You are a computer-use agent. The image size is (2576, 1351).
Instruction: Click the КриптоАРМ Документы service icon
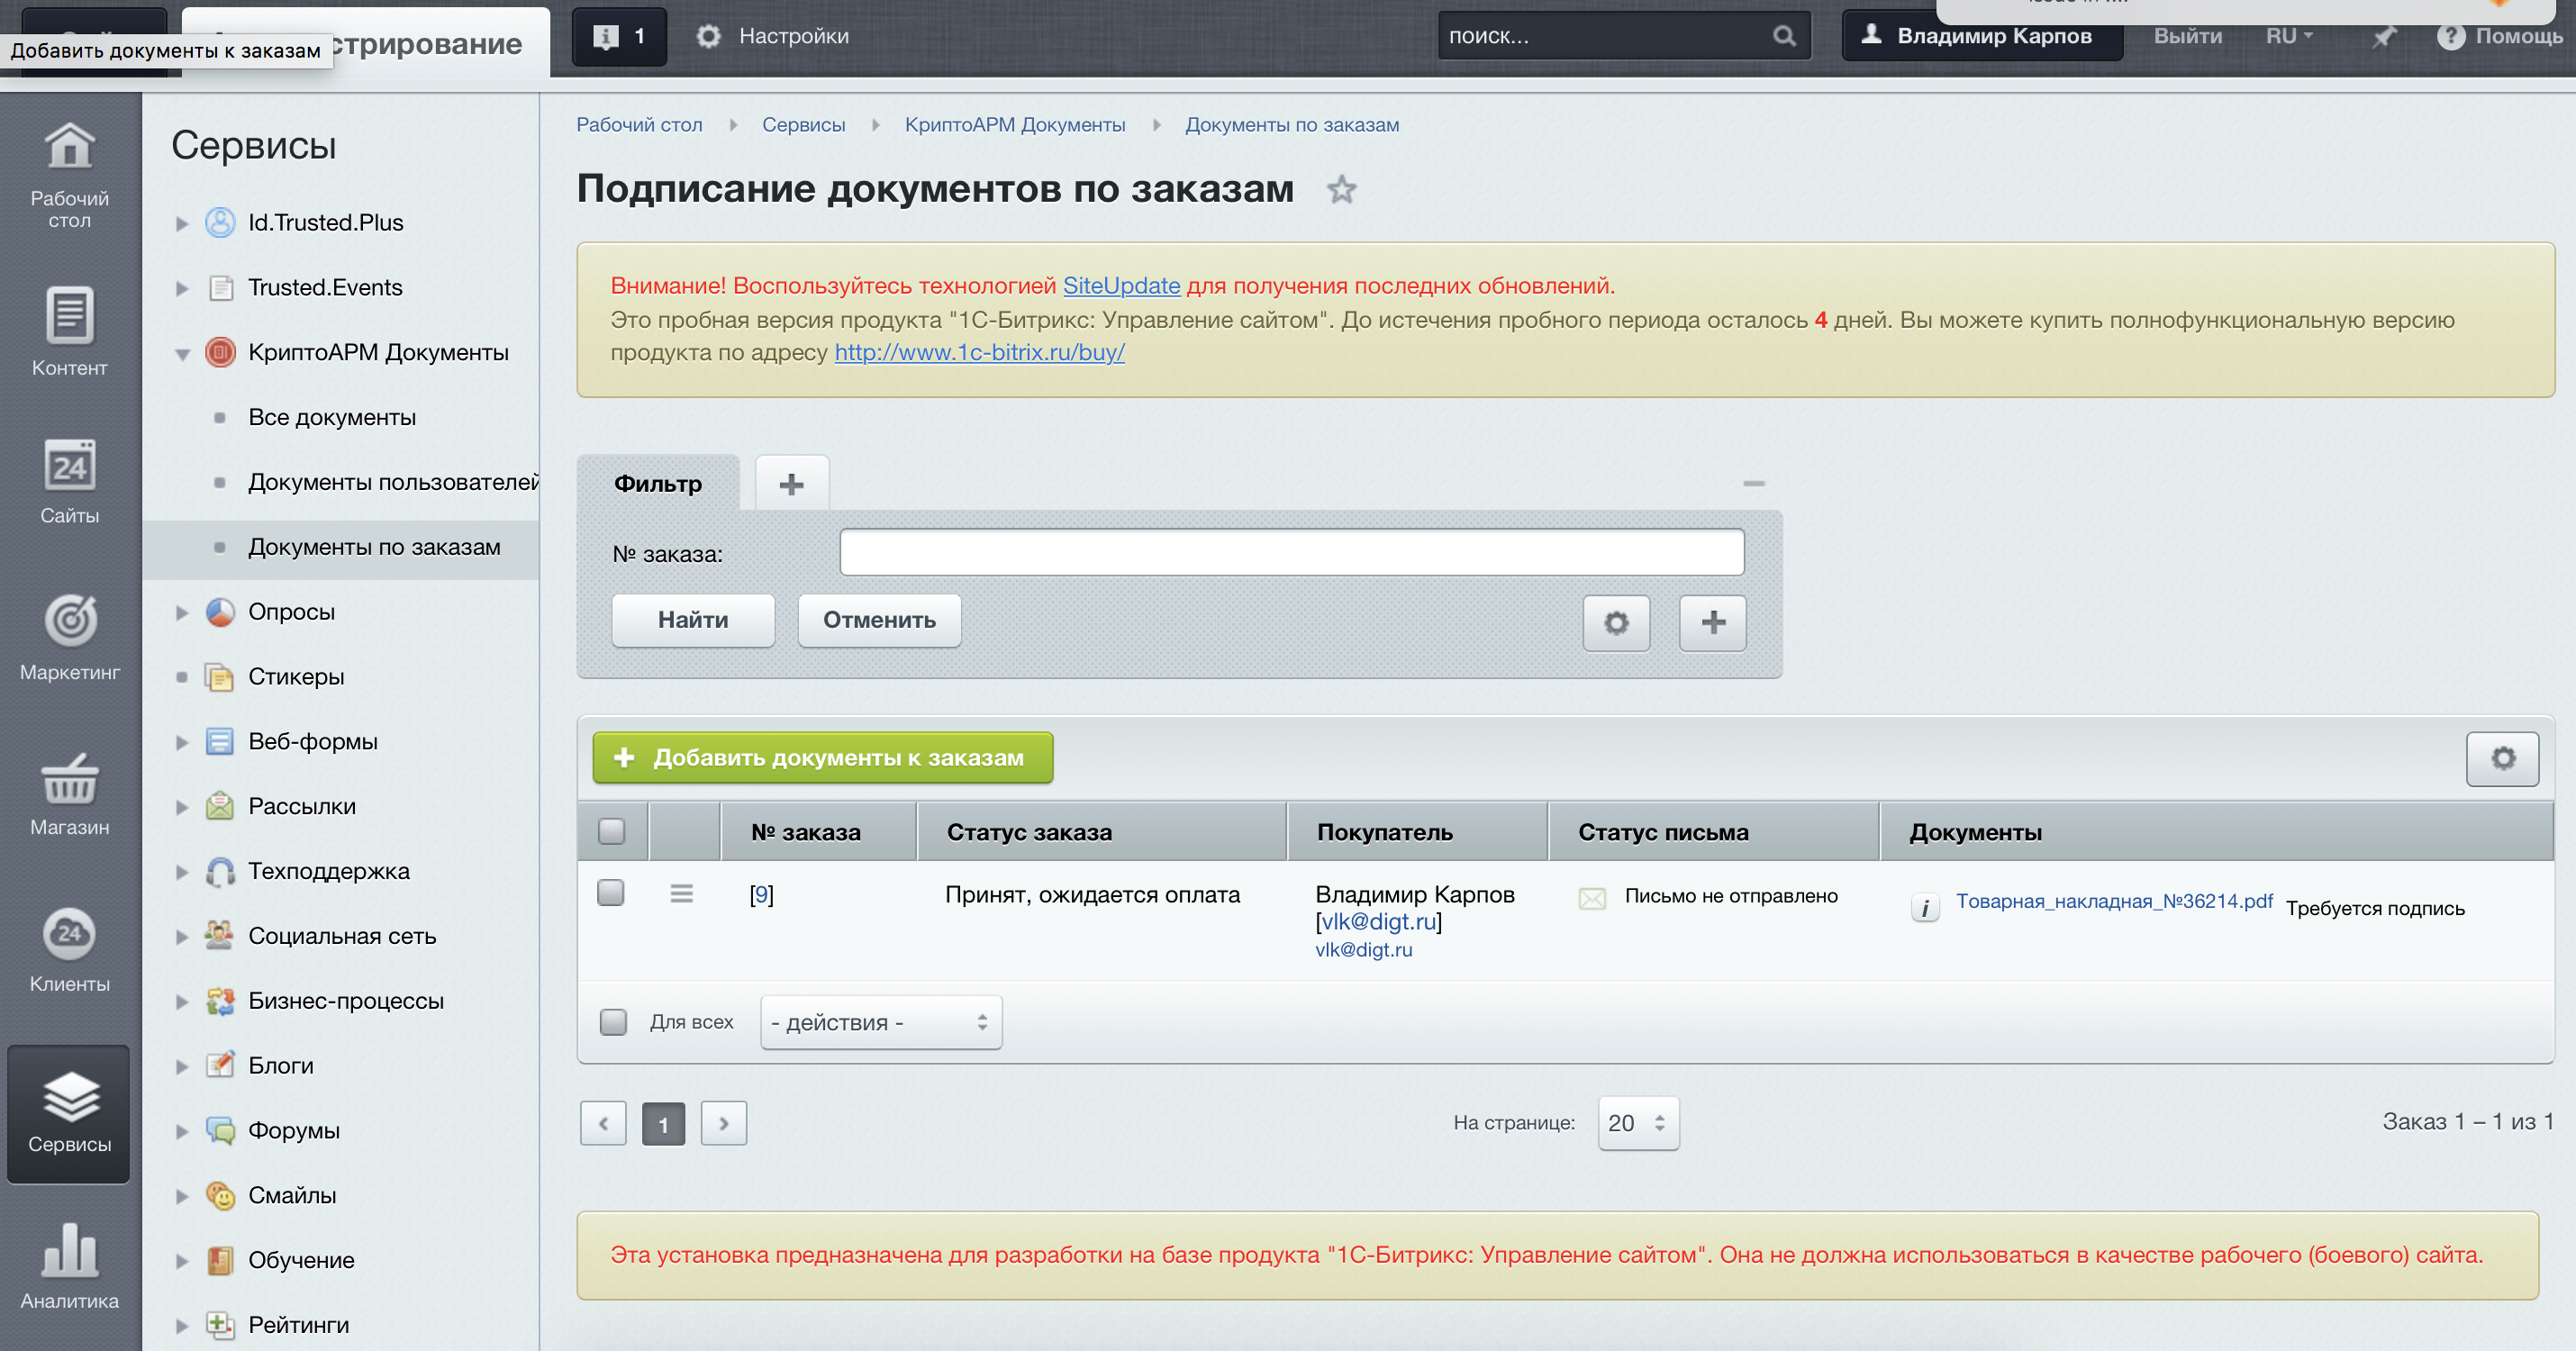click(x=222, y=353)
